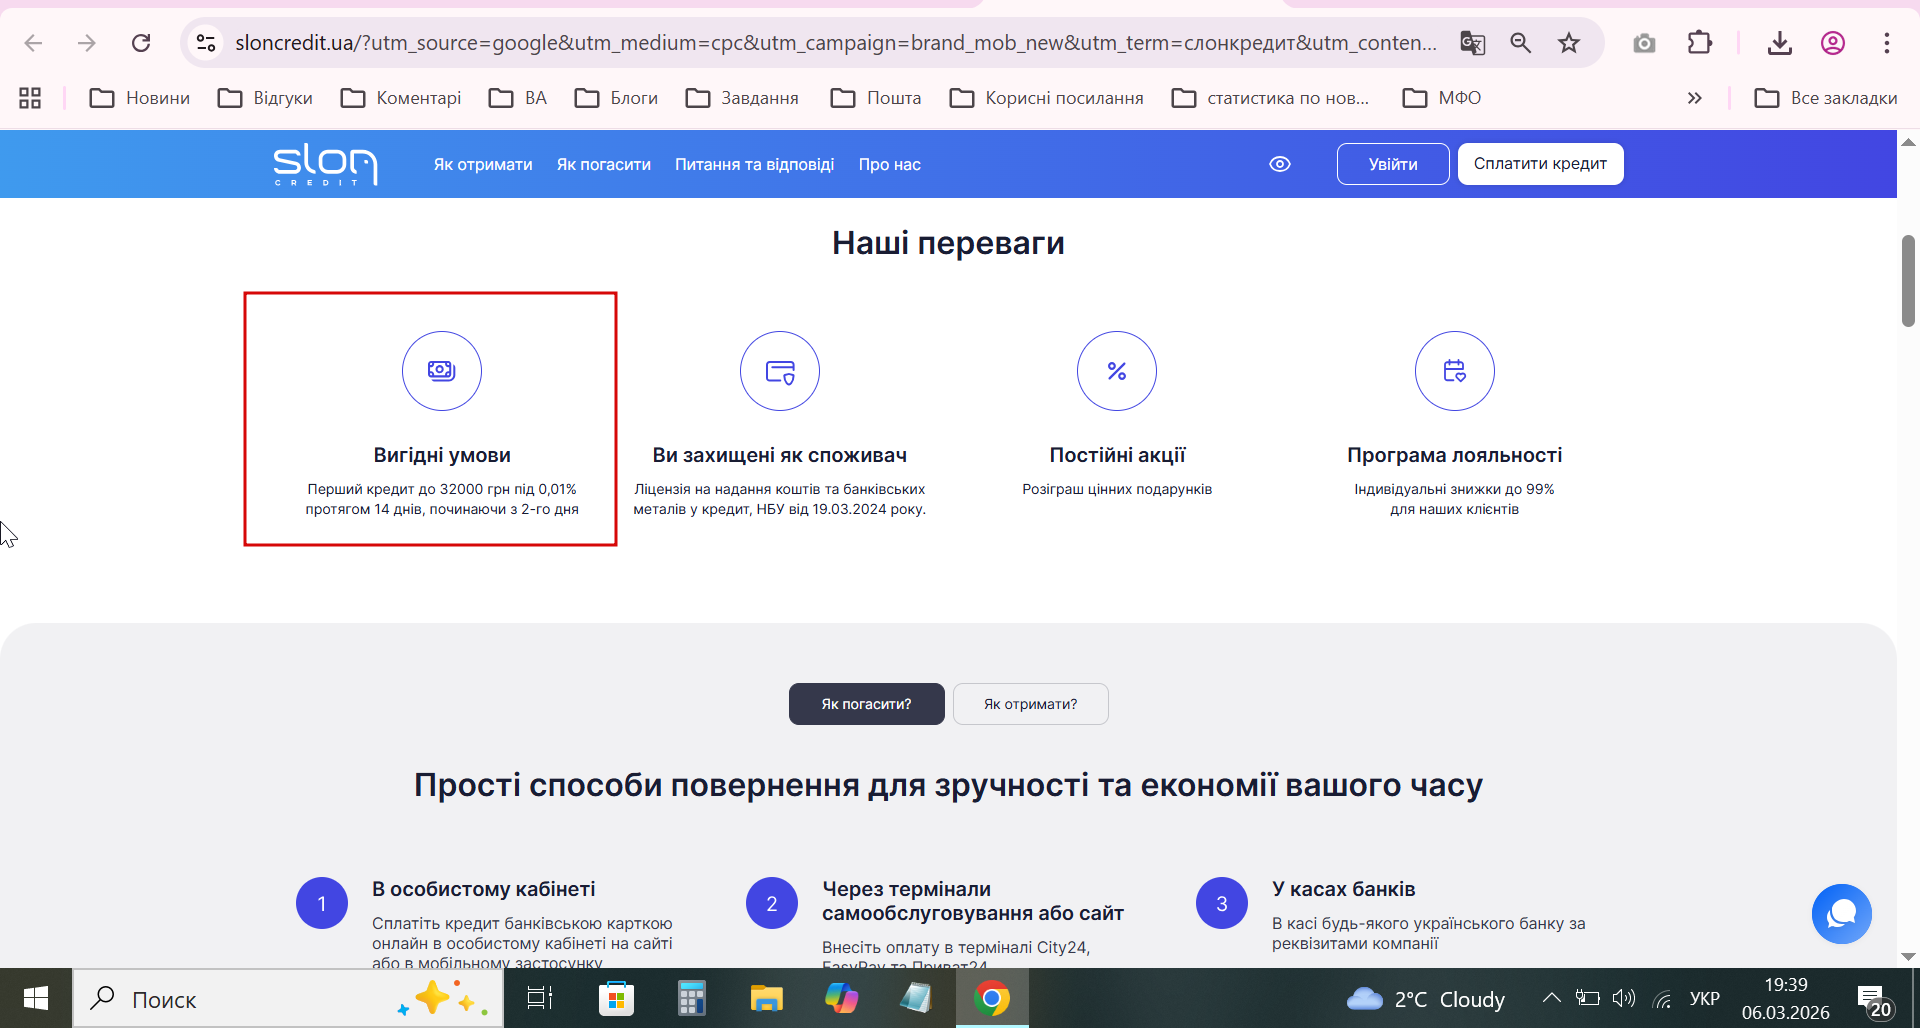Click the camera screenshot extension icon
1920x1028 pixels.
click(x=1644, y=43)
